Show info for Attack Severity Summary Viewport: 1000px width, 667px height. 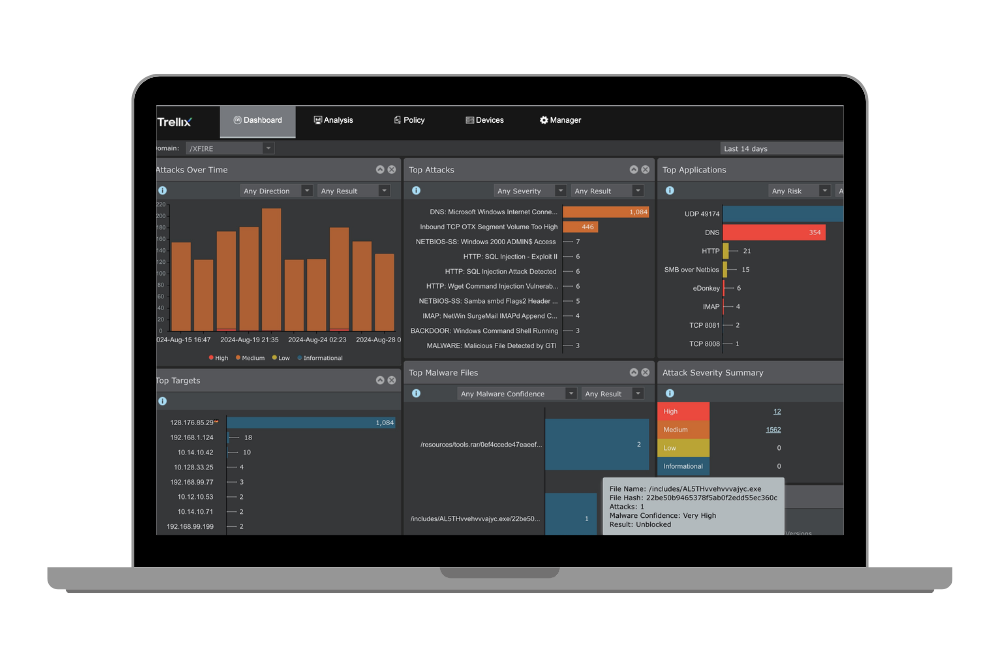[670, 393]
